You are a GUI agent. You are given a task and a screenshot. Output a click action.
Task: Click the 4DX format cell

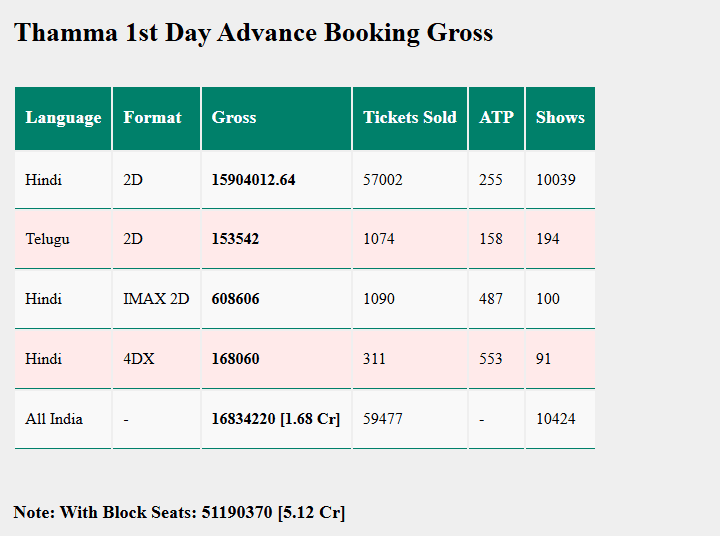click(139, 359)
